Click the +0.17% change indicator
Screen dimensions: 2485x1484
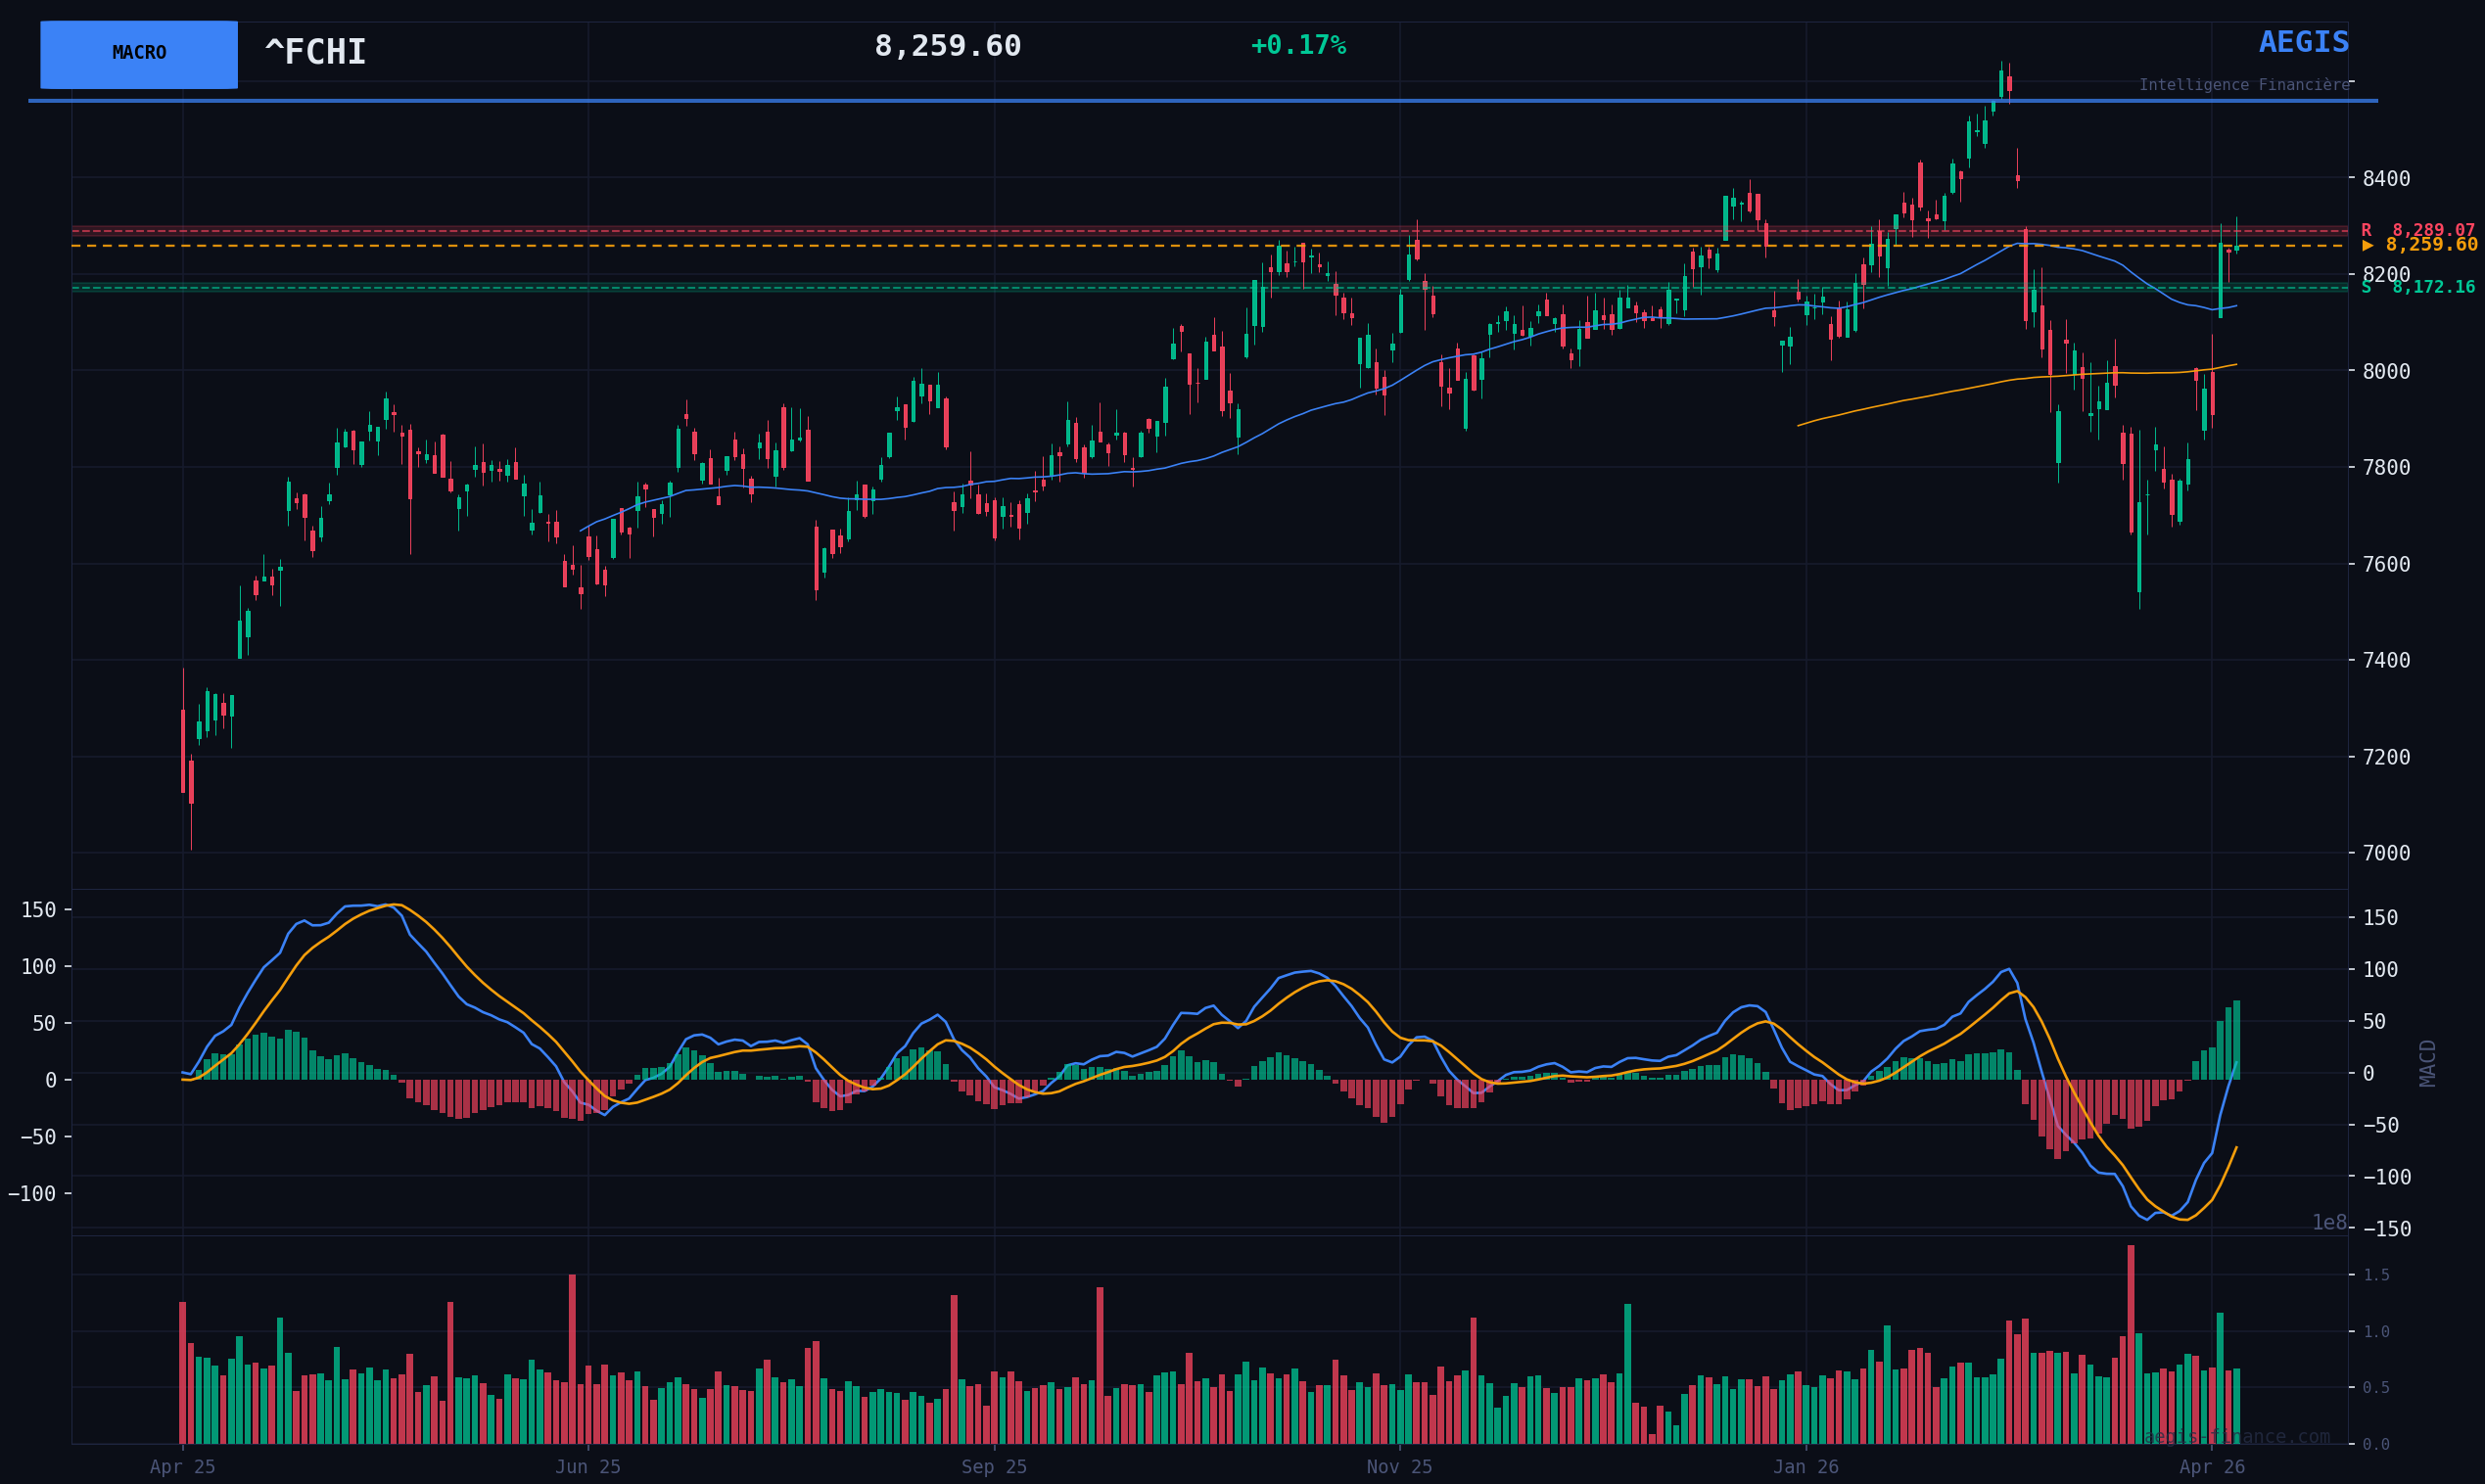coord(1297,46)
